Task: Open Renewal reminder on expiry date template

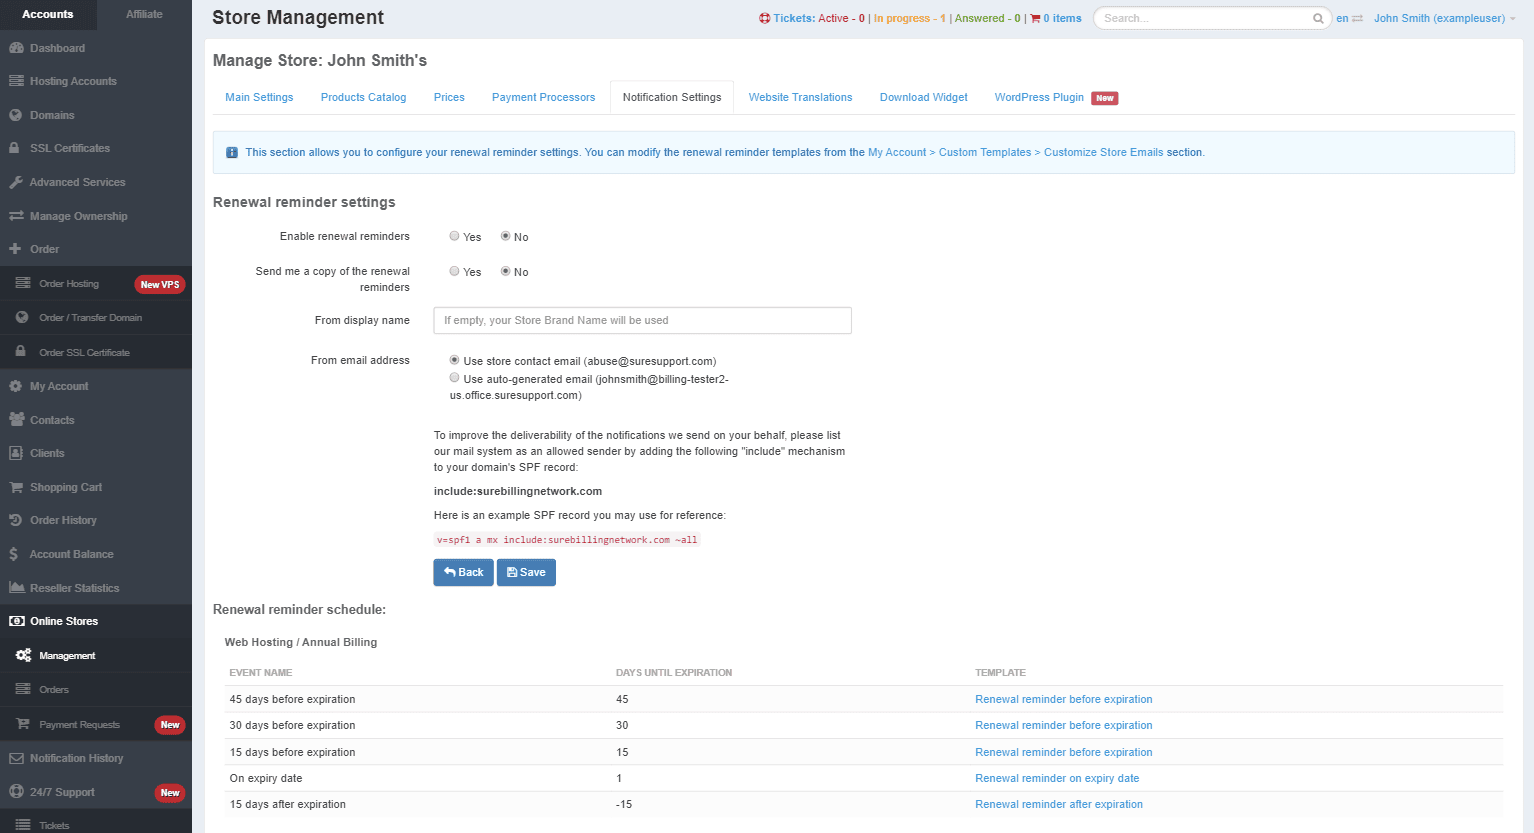Action: [1057, 778]
